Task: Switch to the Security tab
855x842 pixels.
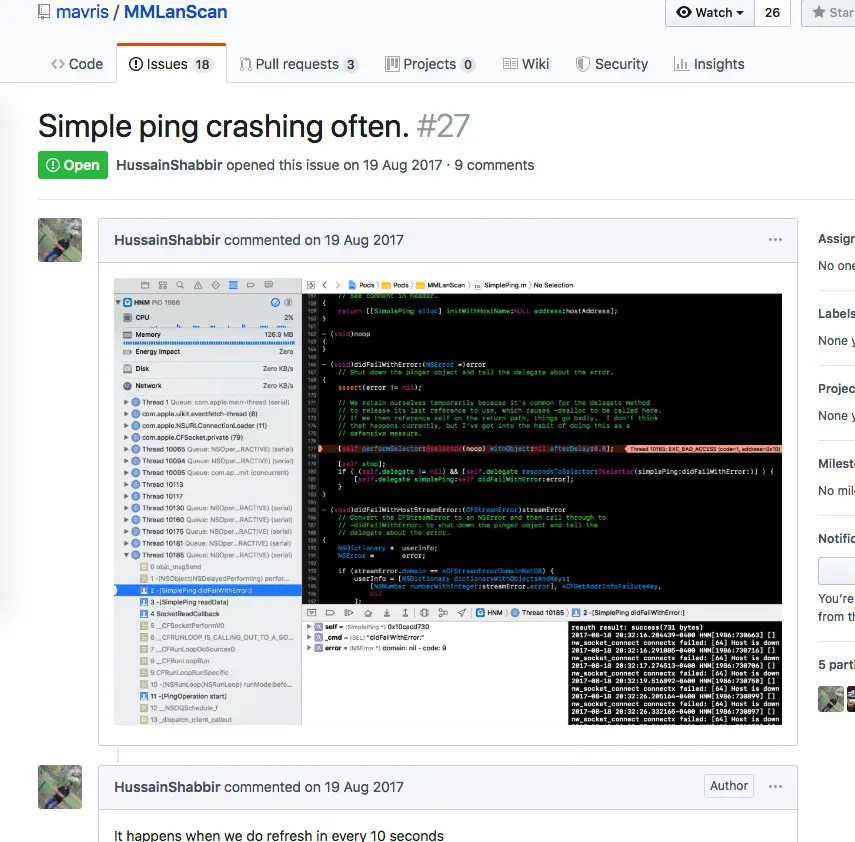Action: pyautogui.click(x=612, y=64)
